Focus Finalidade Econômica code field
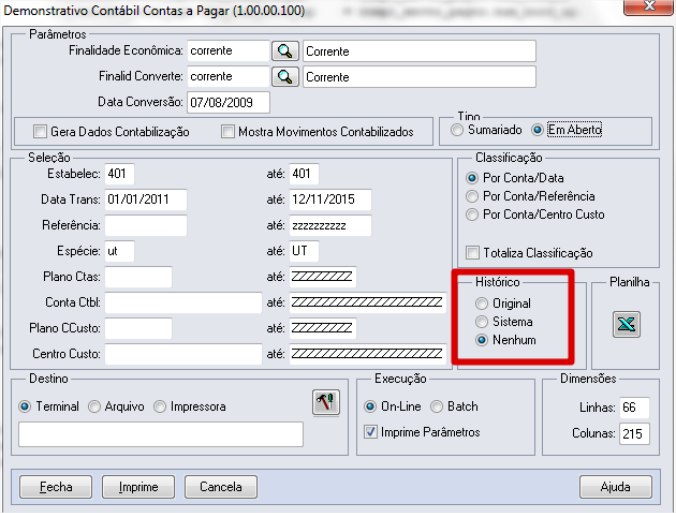Viewport: 676px width, 513px height. click(x=228, y=51)
